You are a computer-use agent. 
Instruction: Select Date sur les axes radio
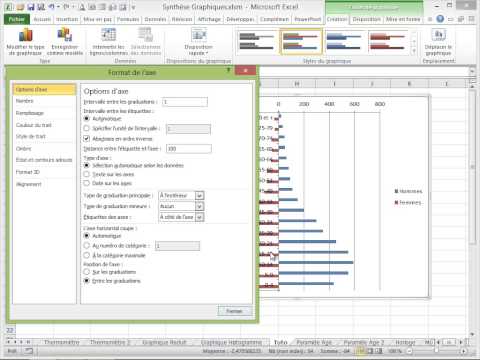click(87, 183)
